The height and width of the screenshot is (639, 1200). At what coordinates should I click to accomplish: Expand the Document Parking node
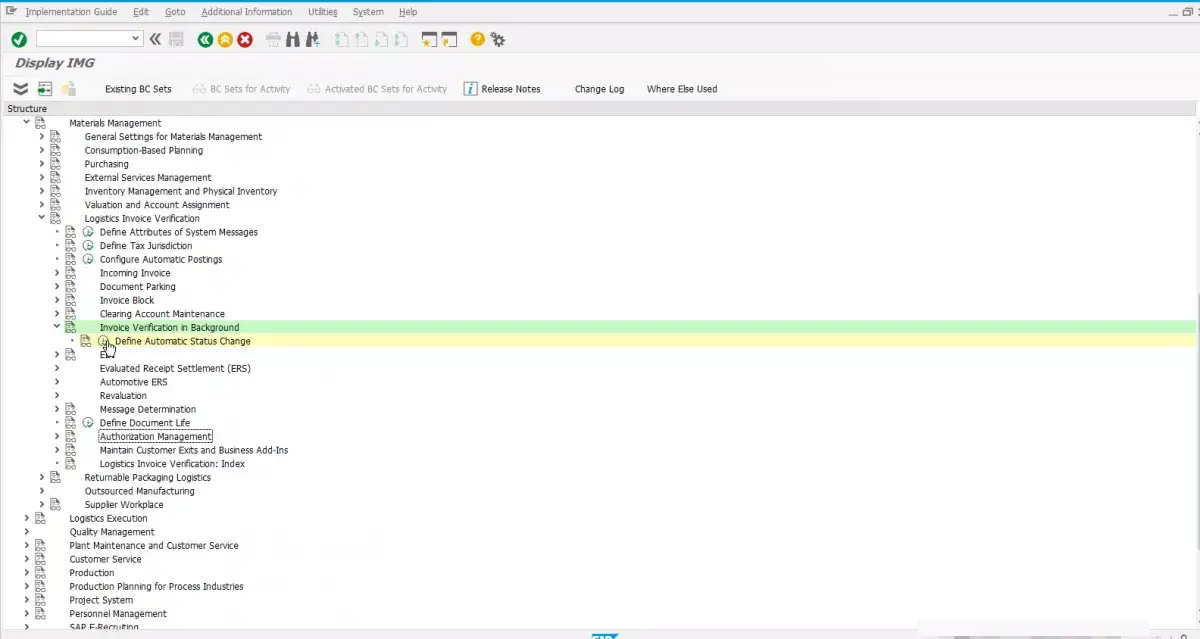57,287
